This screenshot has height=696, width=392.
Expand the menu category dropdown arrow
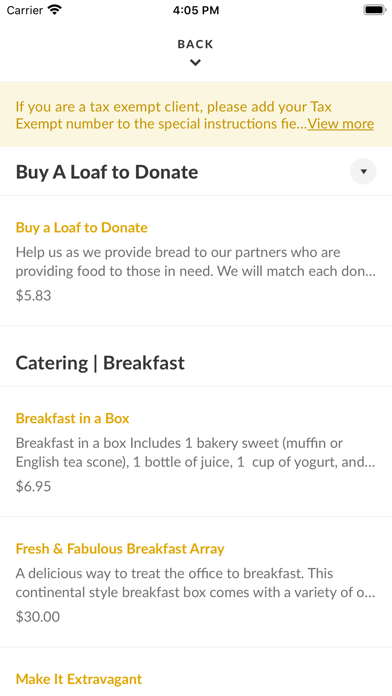[x=363, y=171]
